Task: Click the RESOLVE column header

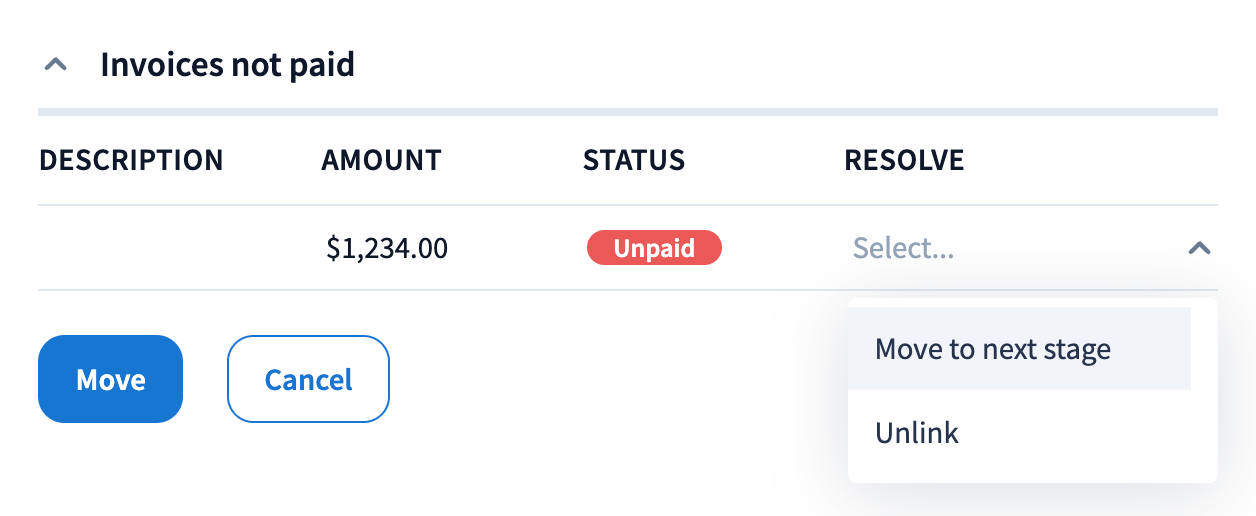Action: coord(904,160)
